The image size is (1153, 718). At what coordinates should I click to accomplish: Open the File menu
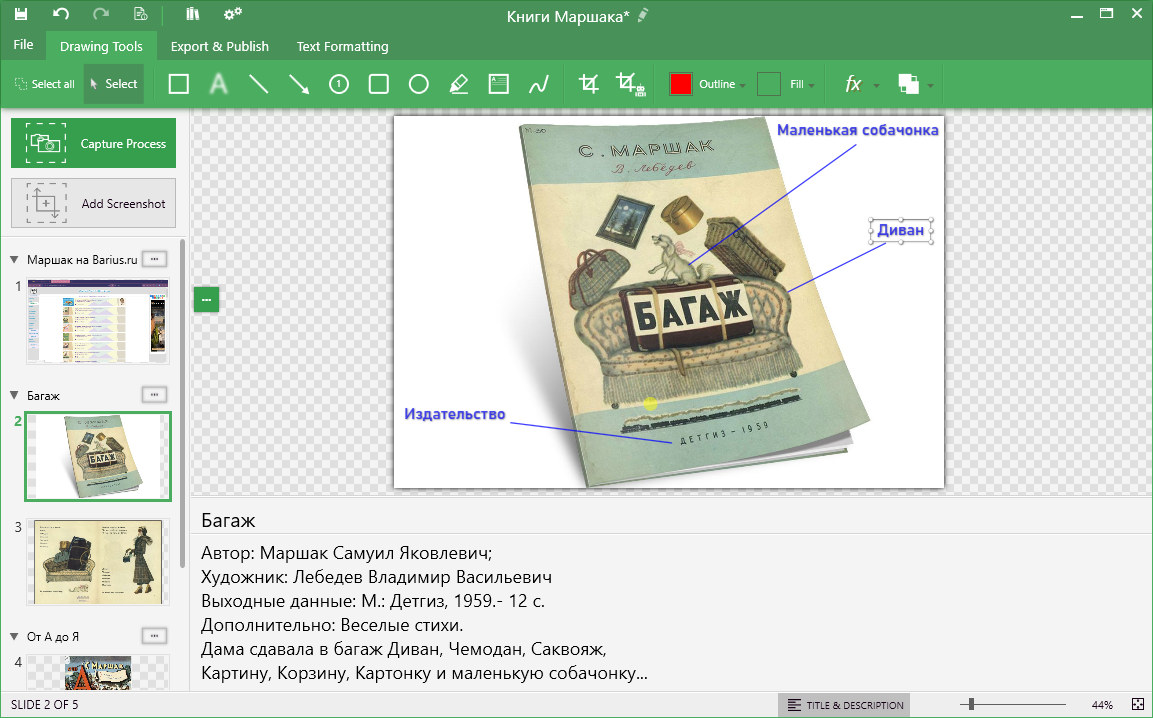pos(24,45)
